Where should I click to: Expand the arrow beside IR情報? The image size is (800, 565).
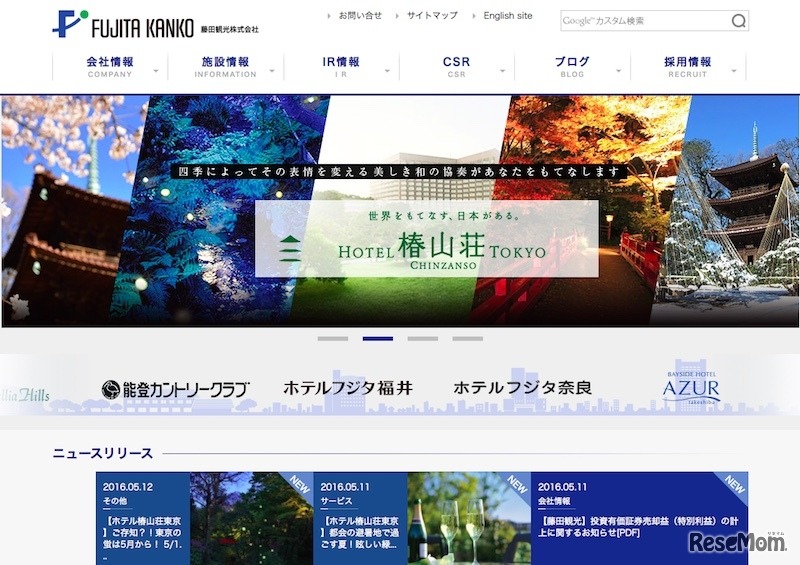coord(387,71)
